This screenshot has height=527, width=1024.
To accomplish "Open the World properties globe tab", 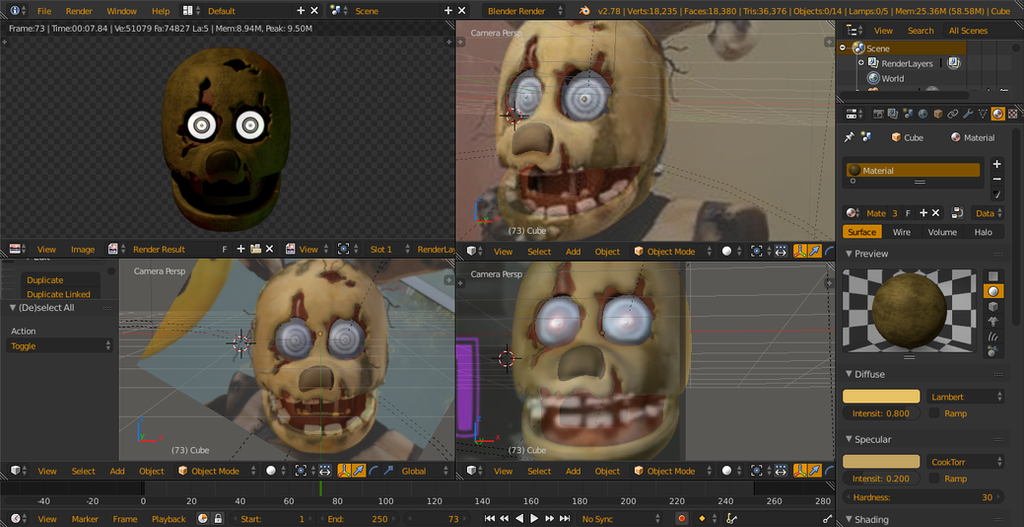I will tap(923, 114).
